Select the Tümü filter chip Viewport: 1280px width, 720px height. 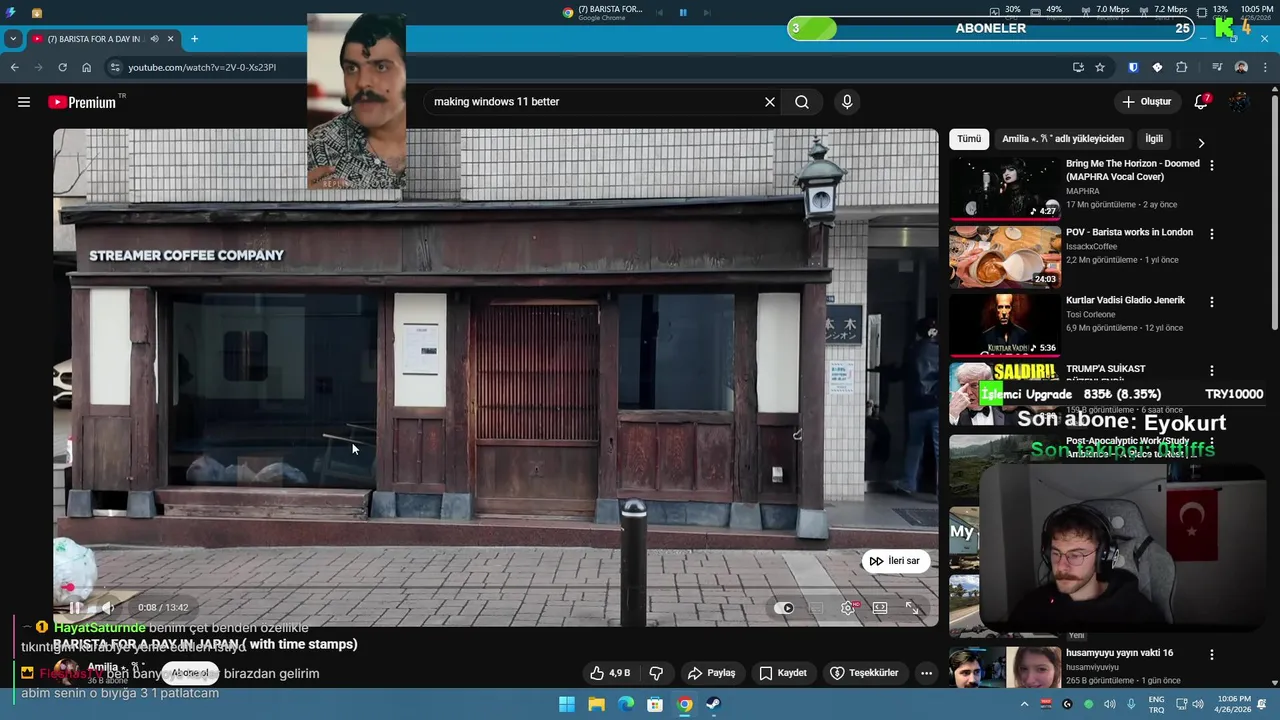point(969,139)
